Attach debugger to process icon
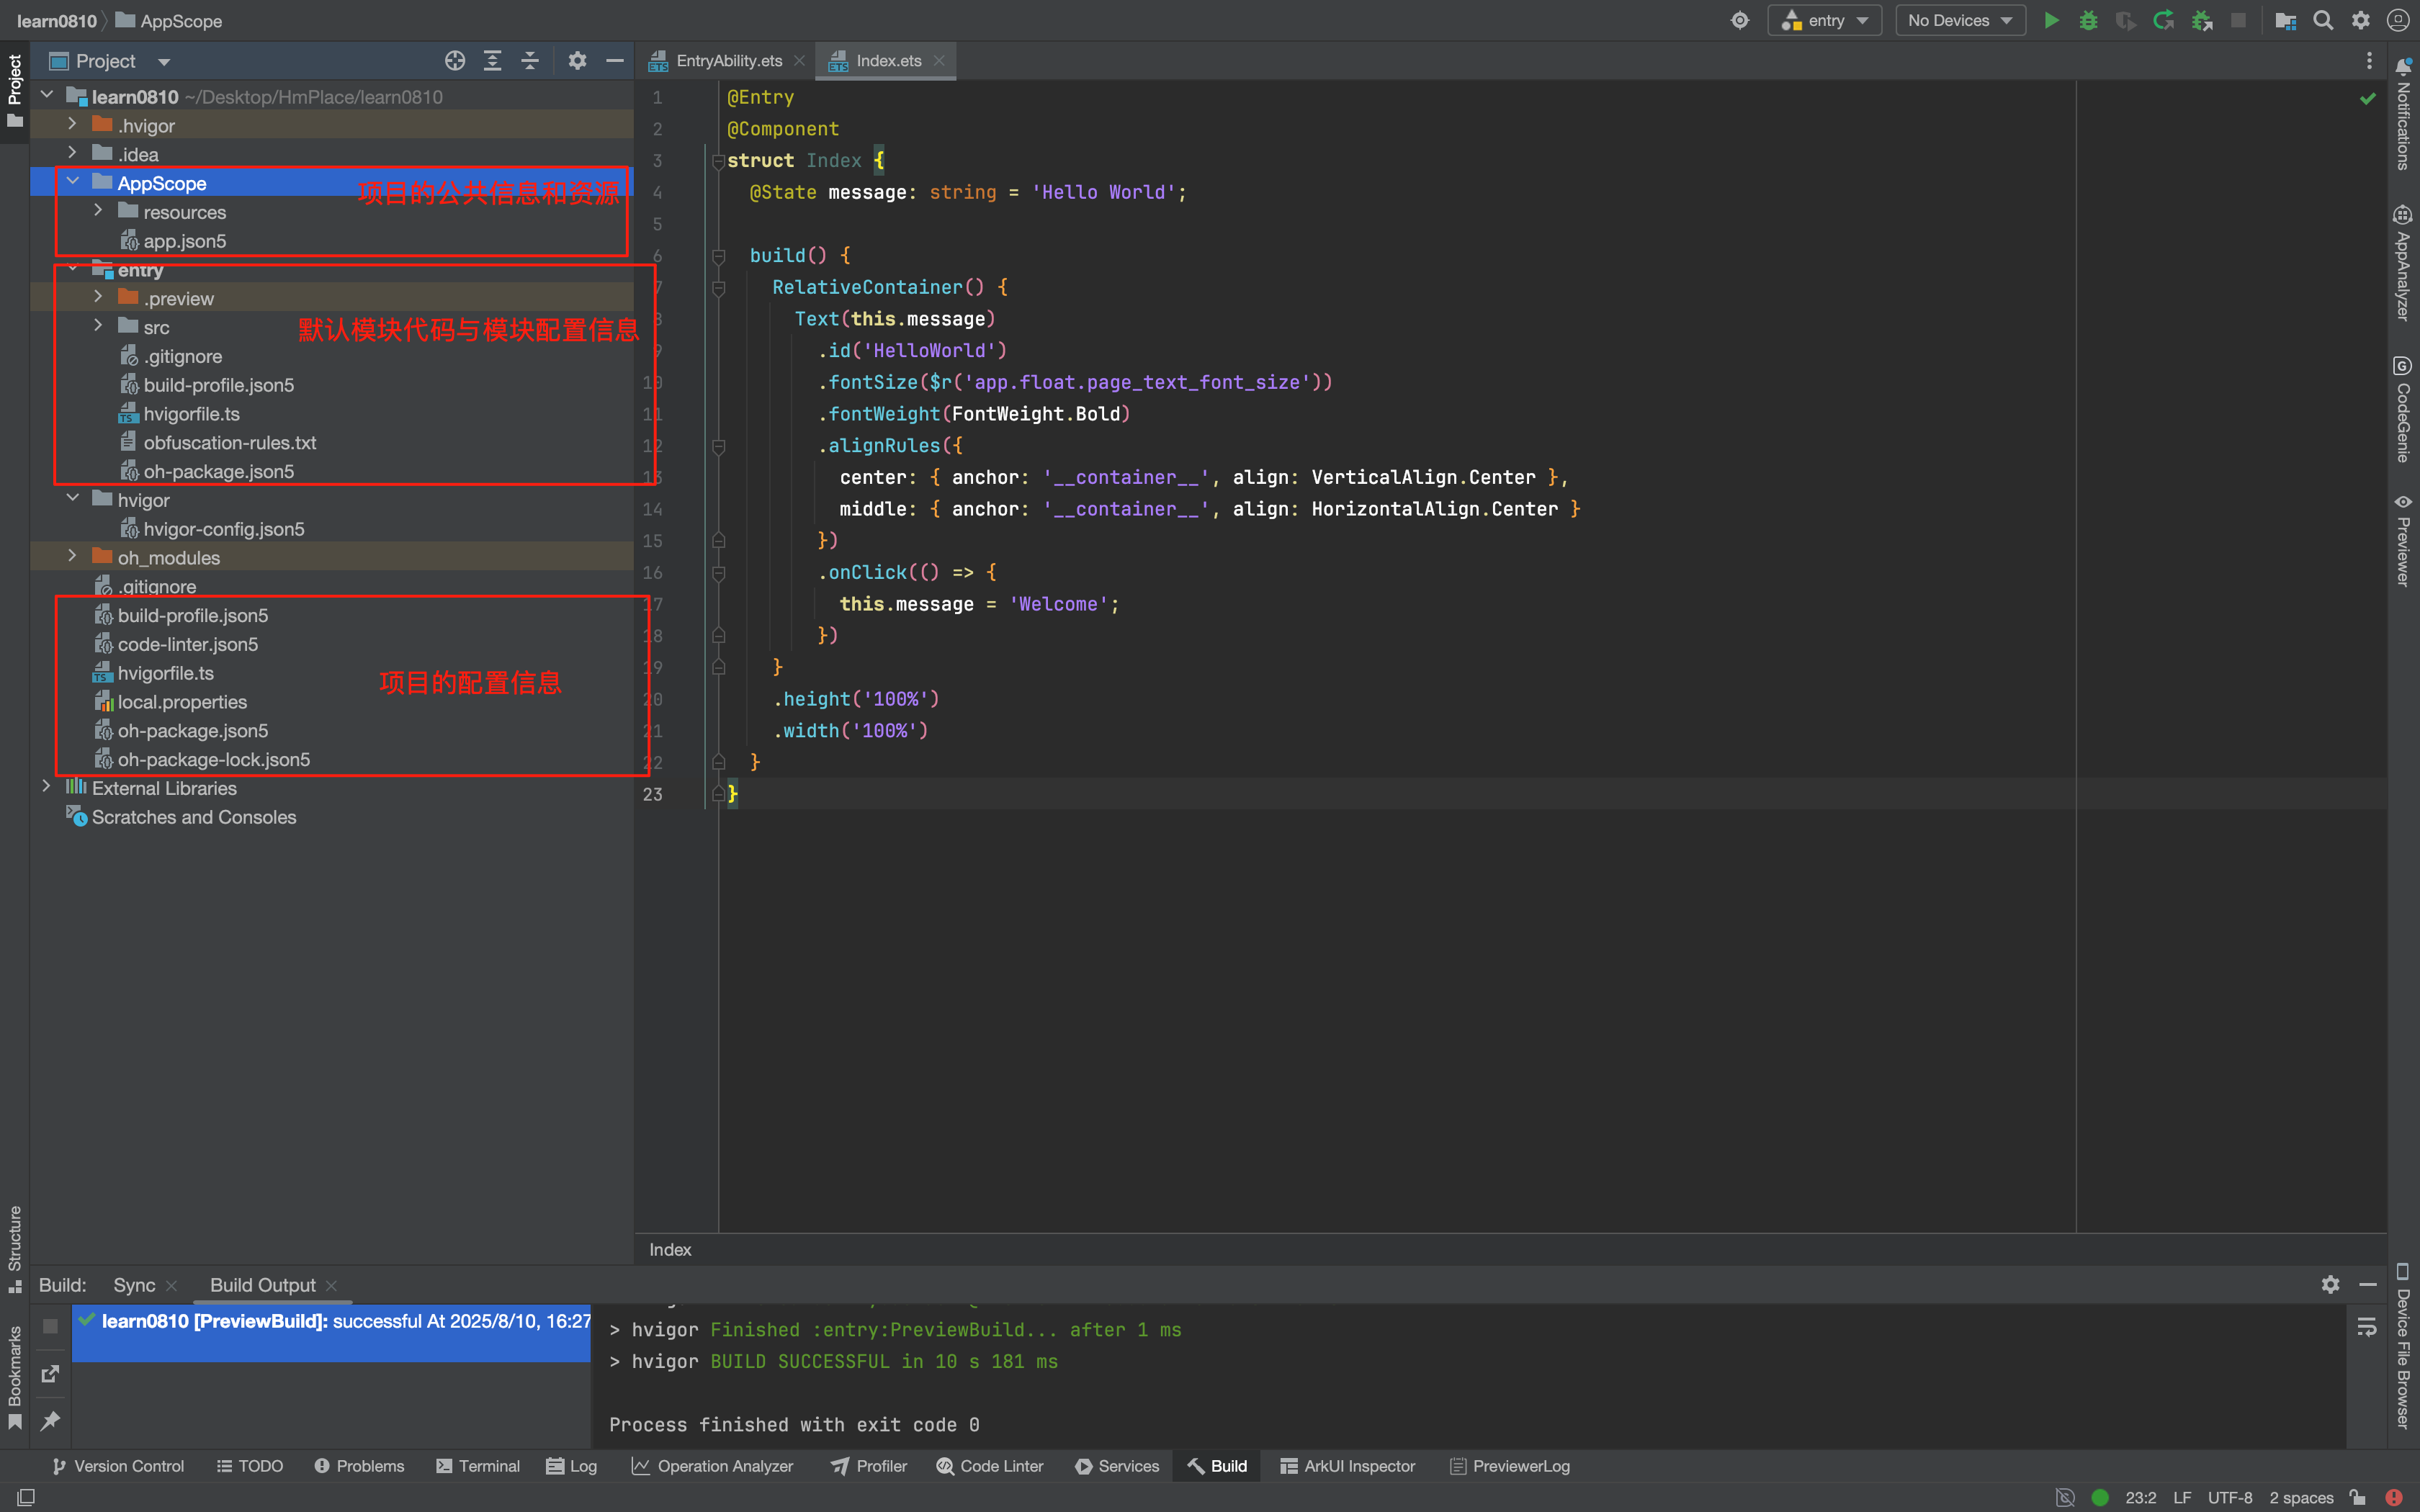 click(2201, 20)
